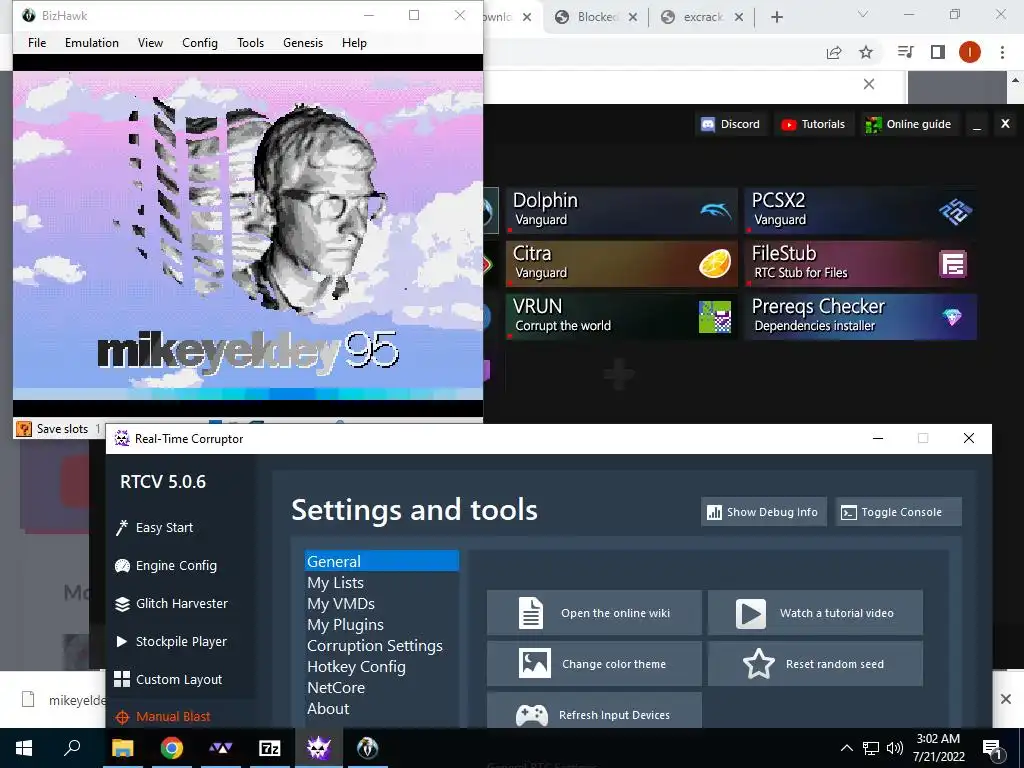Image resolution: width=1024 pixels, height=768 pixels.
Task: Click the Custom Layout grid icon
Action: click(122, 679)
